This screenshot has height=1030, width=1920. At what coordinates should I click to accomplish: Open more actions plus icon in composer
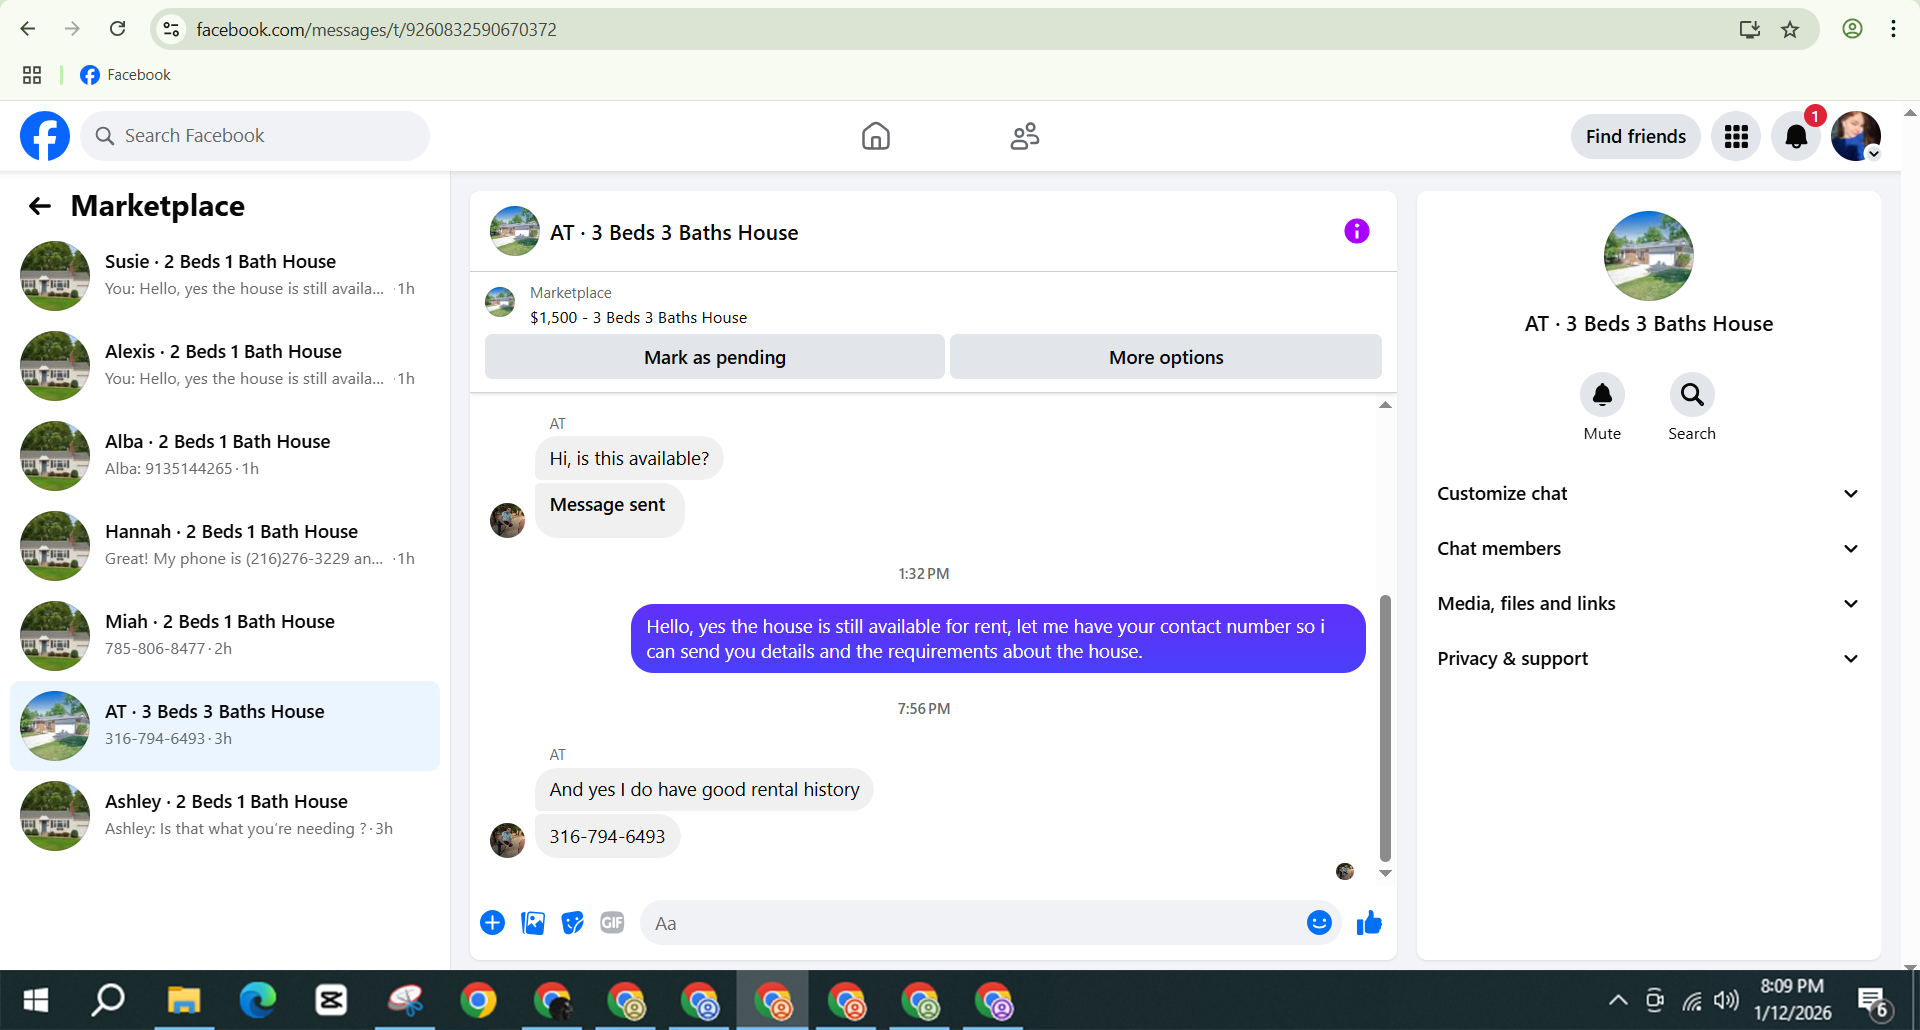[492, 923]
